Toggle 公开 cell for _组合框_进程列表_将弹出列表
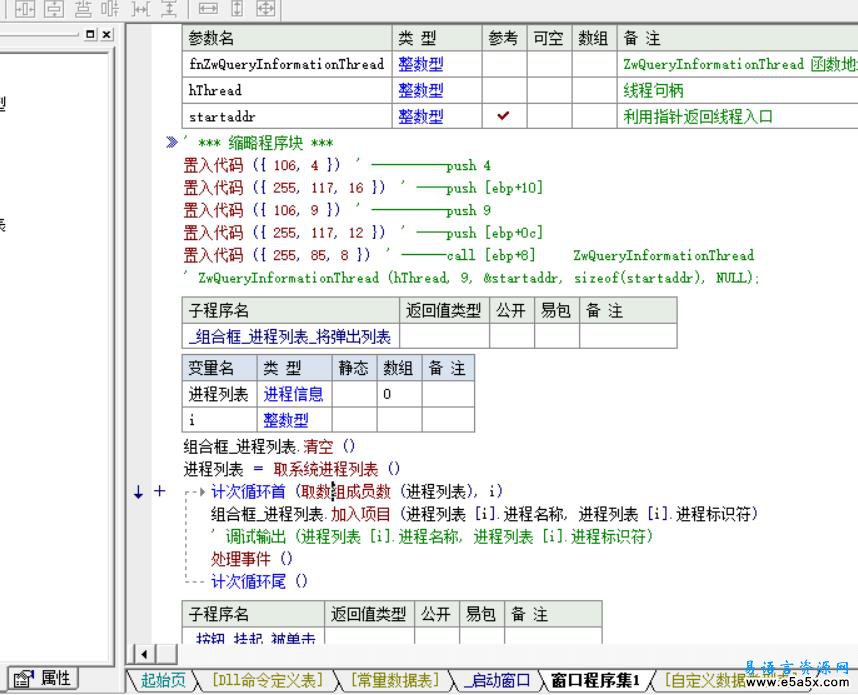Viewport: 858px width, 695px height. tap(512, 336)
